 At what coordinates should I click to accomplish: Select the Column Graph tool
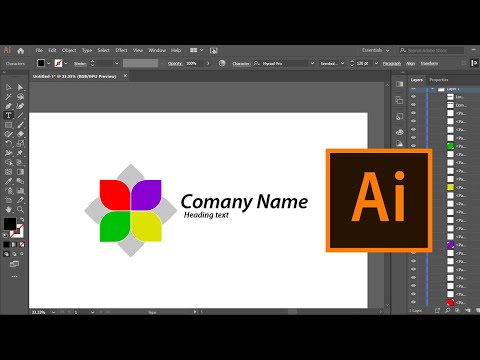20,191
